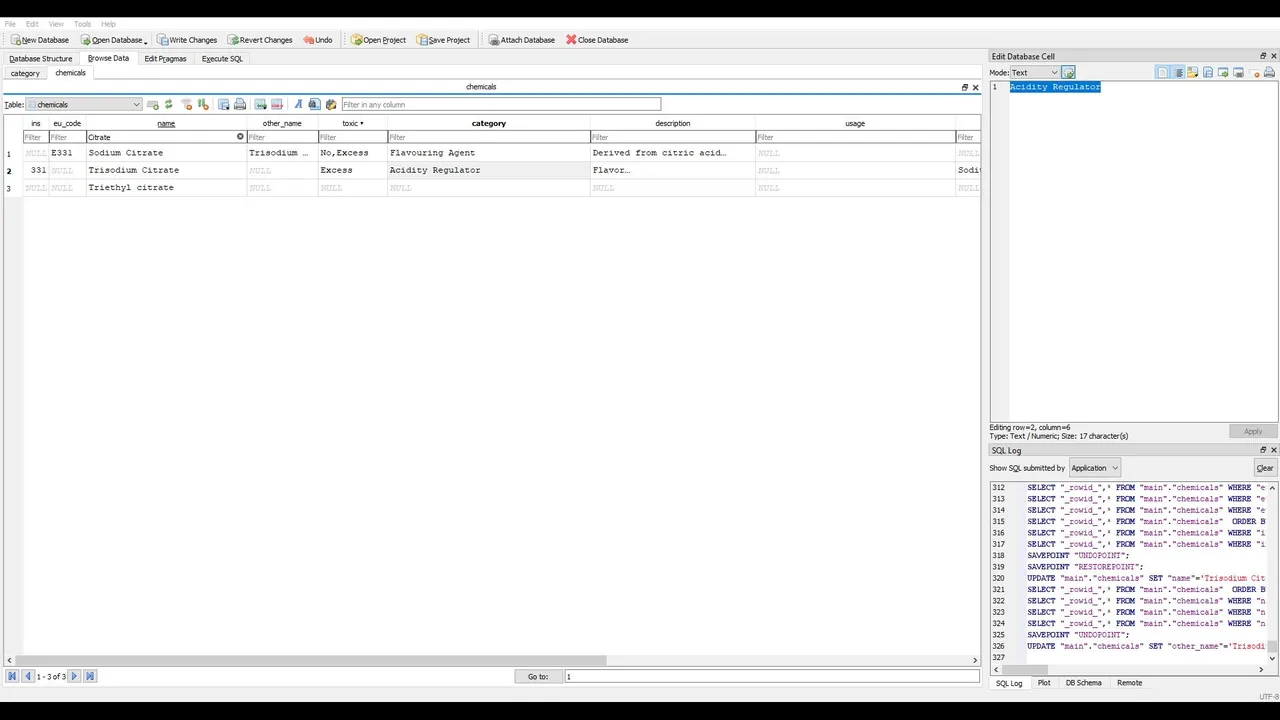This screenshot has height=720, width=1280.
Task: Go to the last record page
Action: [x=89, y=676]
